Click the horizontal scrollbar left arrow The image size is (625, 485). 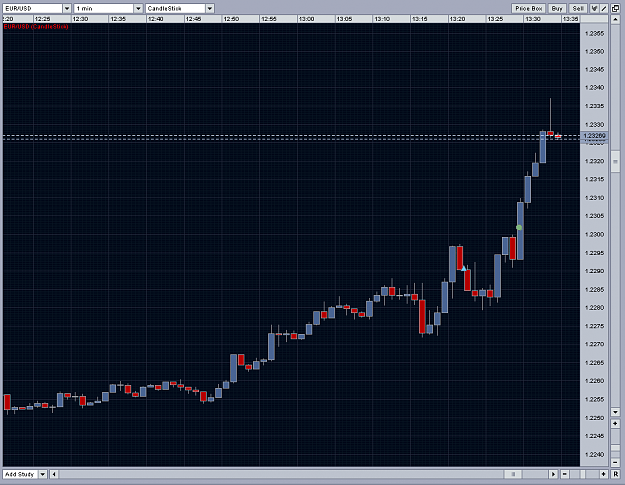click(54, 474)
